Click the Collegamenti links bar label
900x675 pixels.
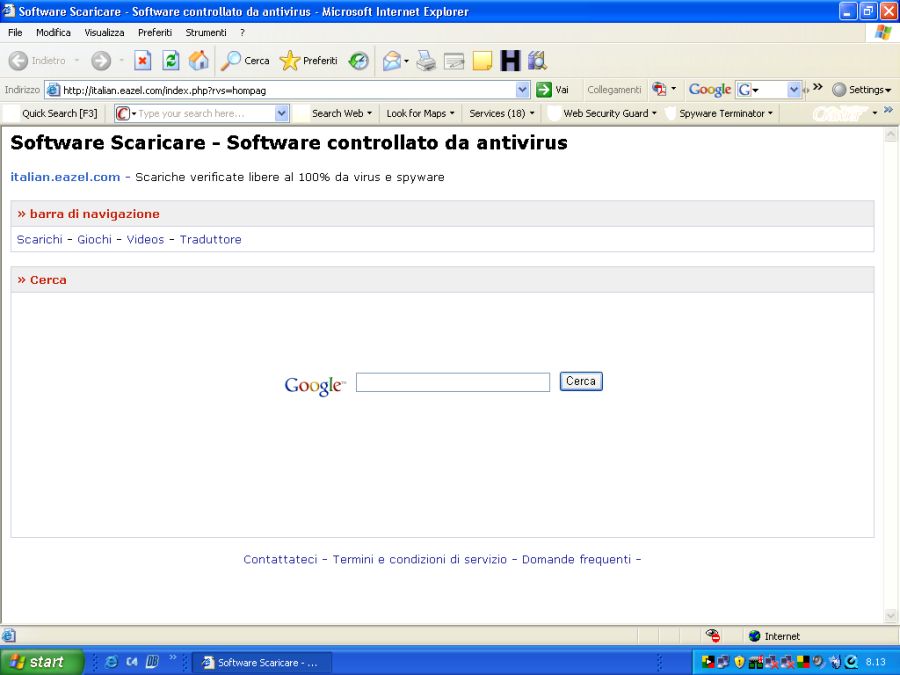614,90
